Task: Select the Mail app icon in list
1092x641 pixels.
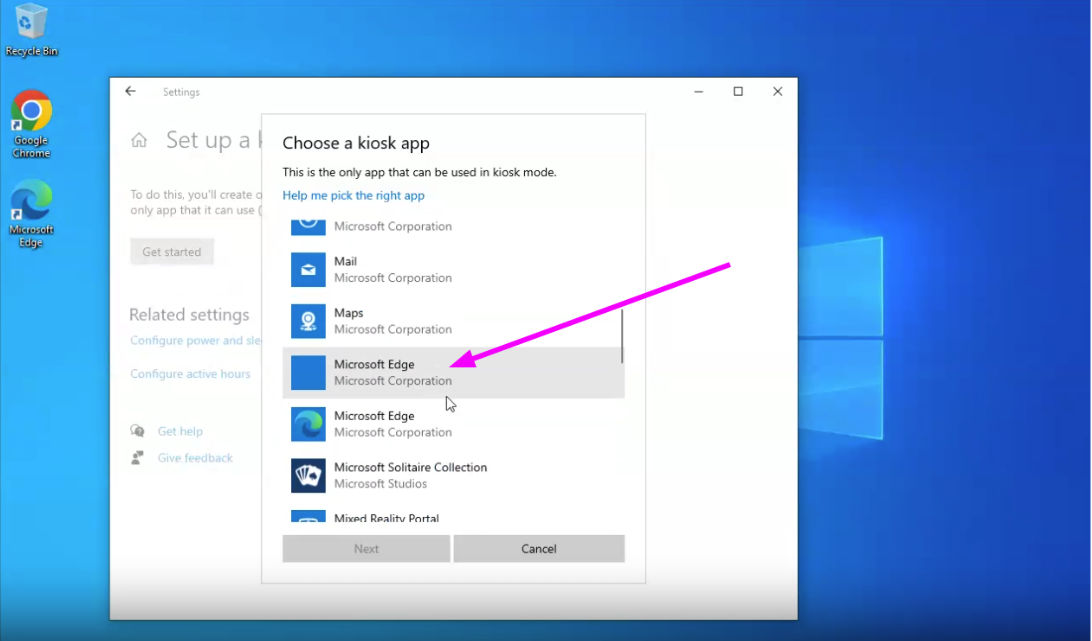Action: (308, 269)
